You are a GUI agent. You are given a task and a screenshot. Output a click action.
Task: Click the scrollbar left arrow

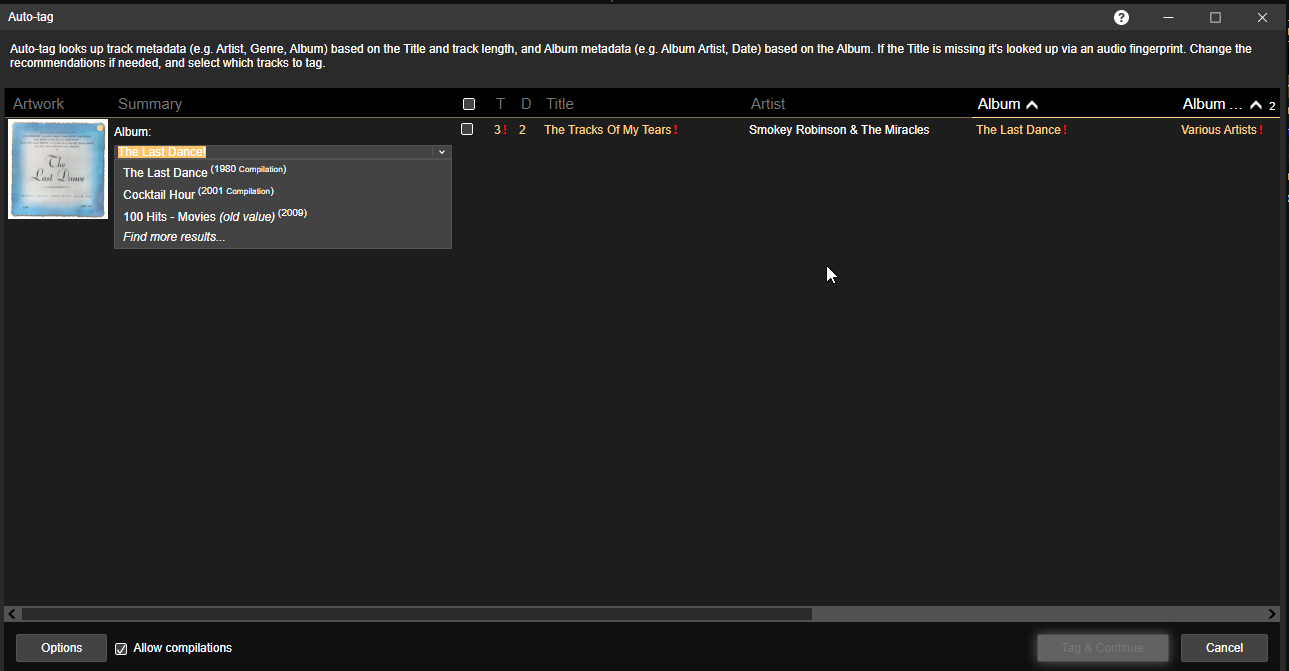(11, 614)
